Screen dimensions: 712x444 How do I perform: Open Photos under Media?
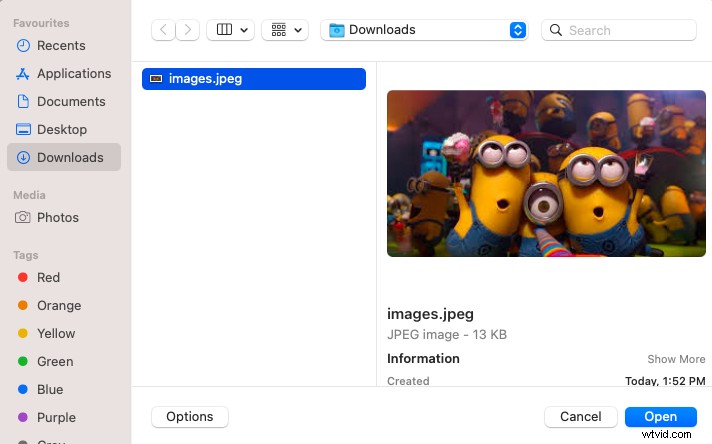coord(64,217)
